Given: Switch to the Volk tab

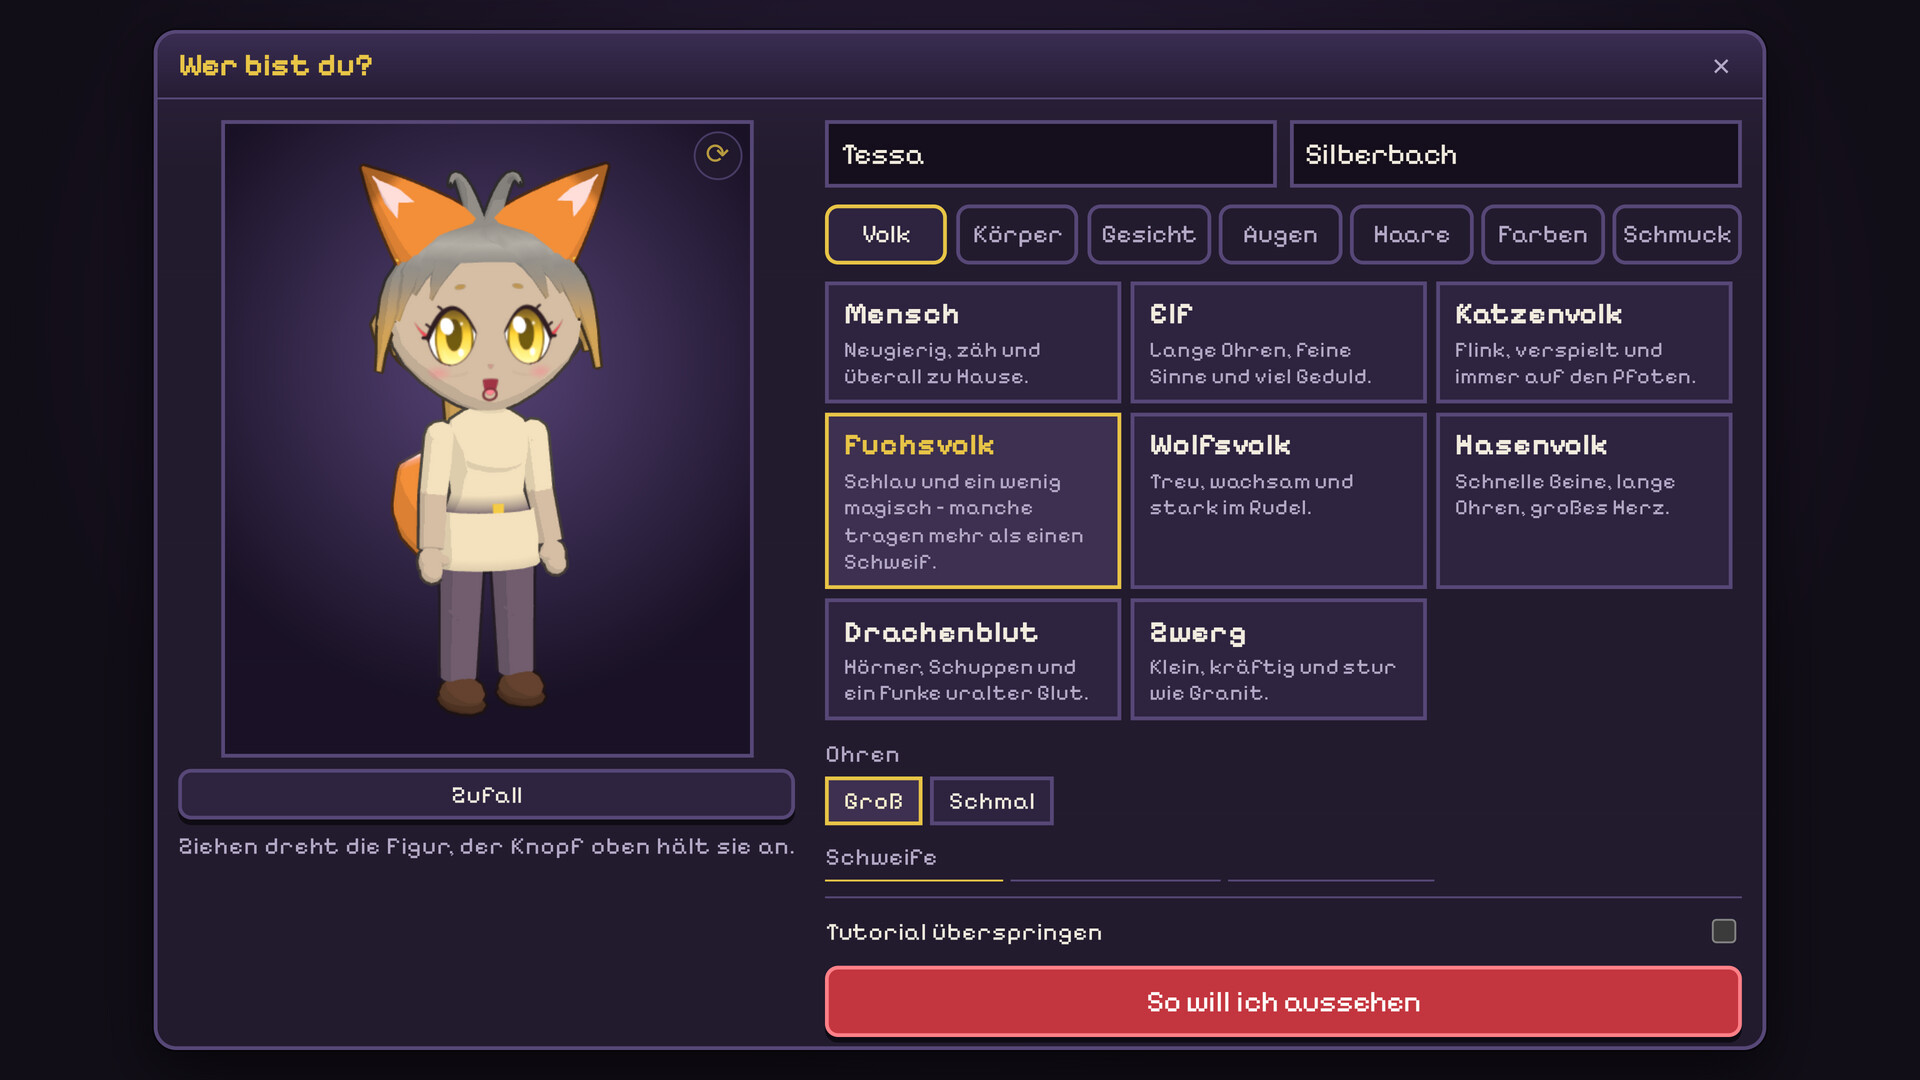Looking at the screenshot, I should pyautogui.click(x=885, y=235).
